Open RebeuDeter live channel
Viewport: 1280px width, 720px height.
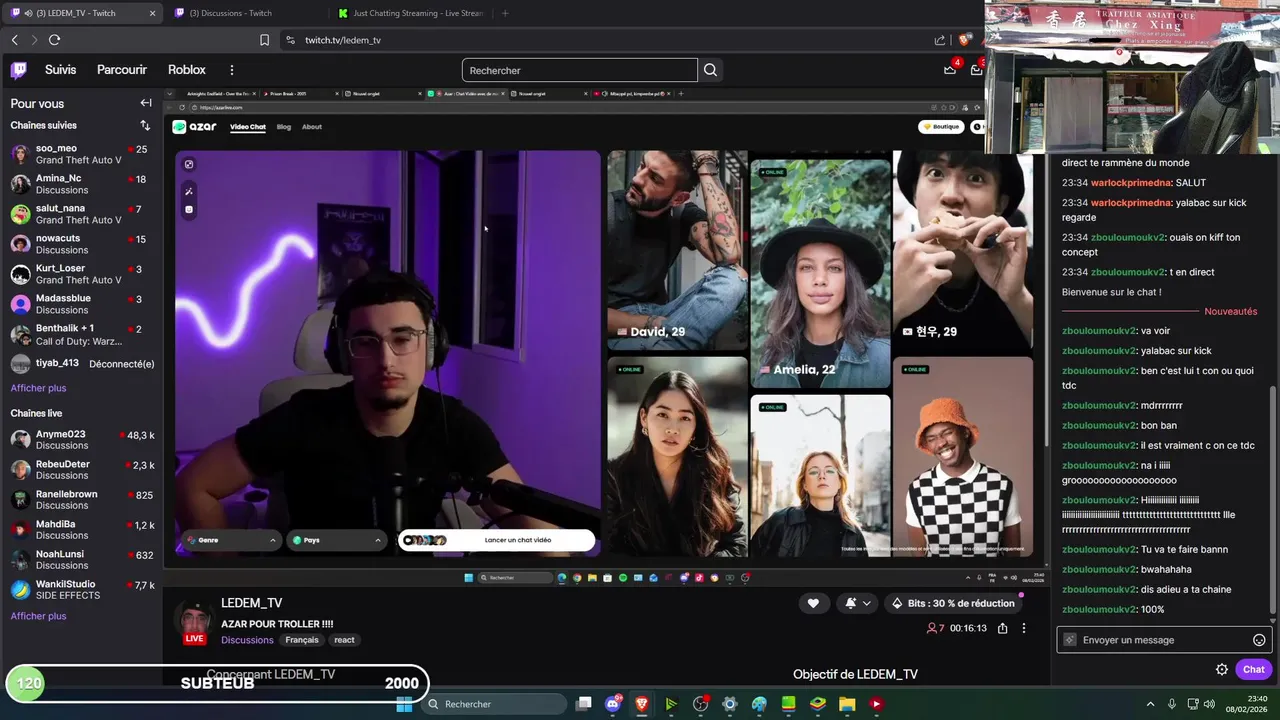[82, 470]
